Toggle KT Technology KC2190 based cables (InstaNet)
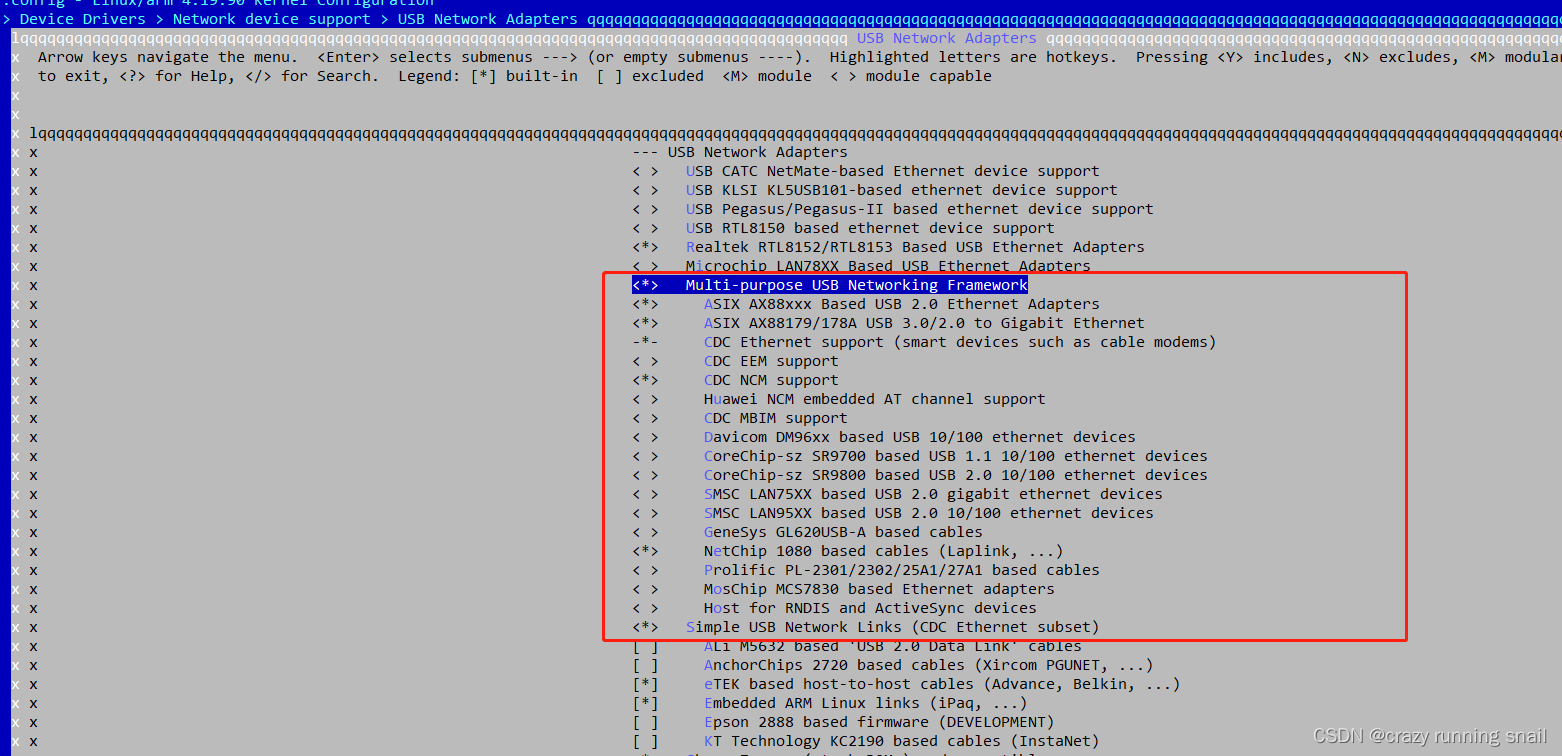Screen dimensions: 1562x756 point(866,741)
